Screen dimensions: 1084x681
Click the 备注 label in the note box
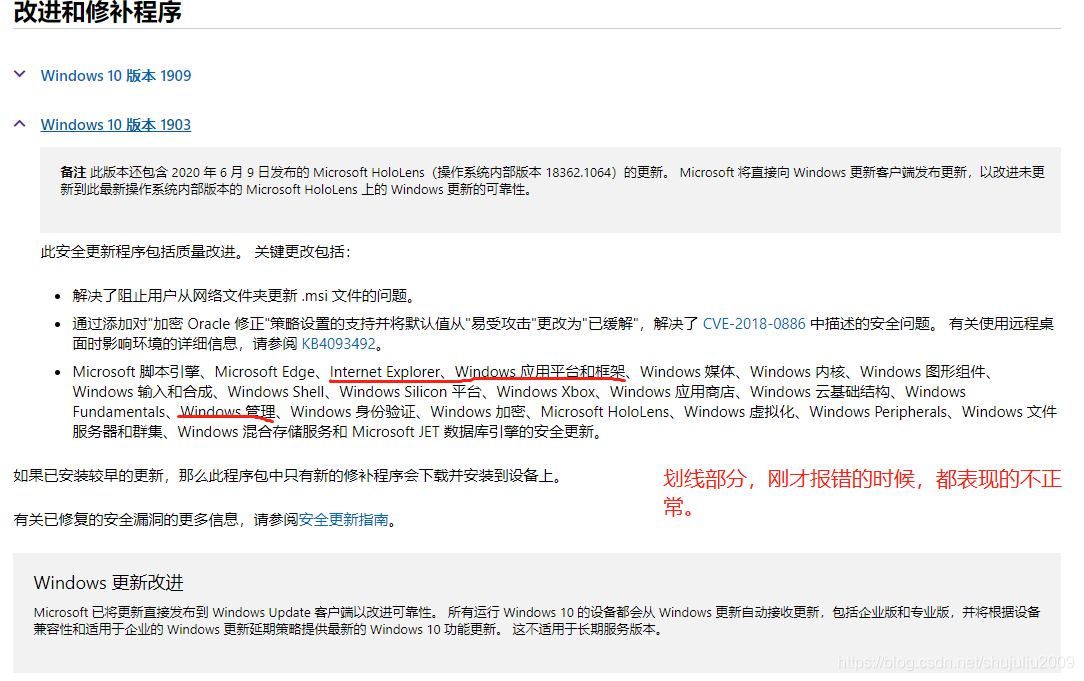tap(73, 172)
